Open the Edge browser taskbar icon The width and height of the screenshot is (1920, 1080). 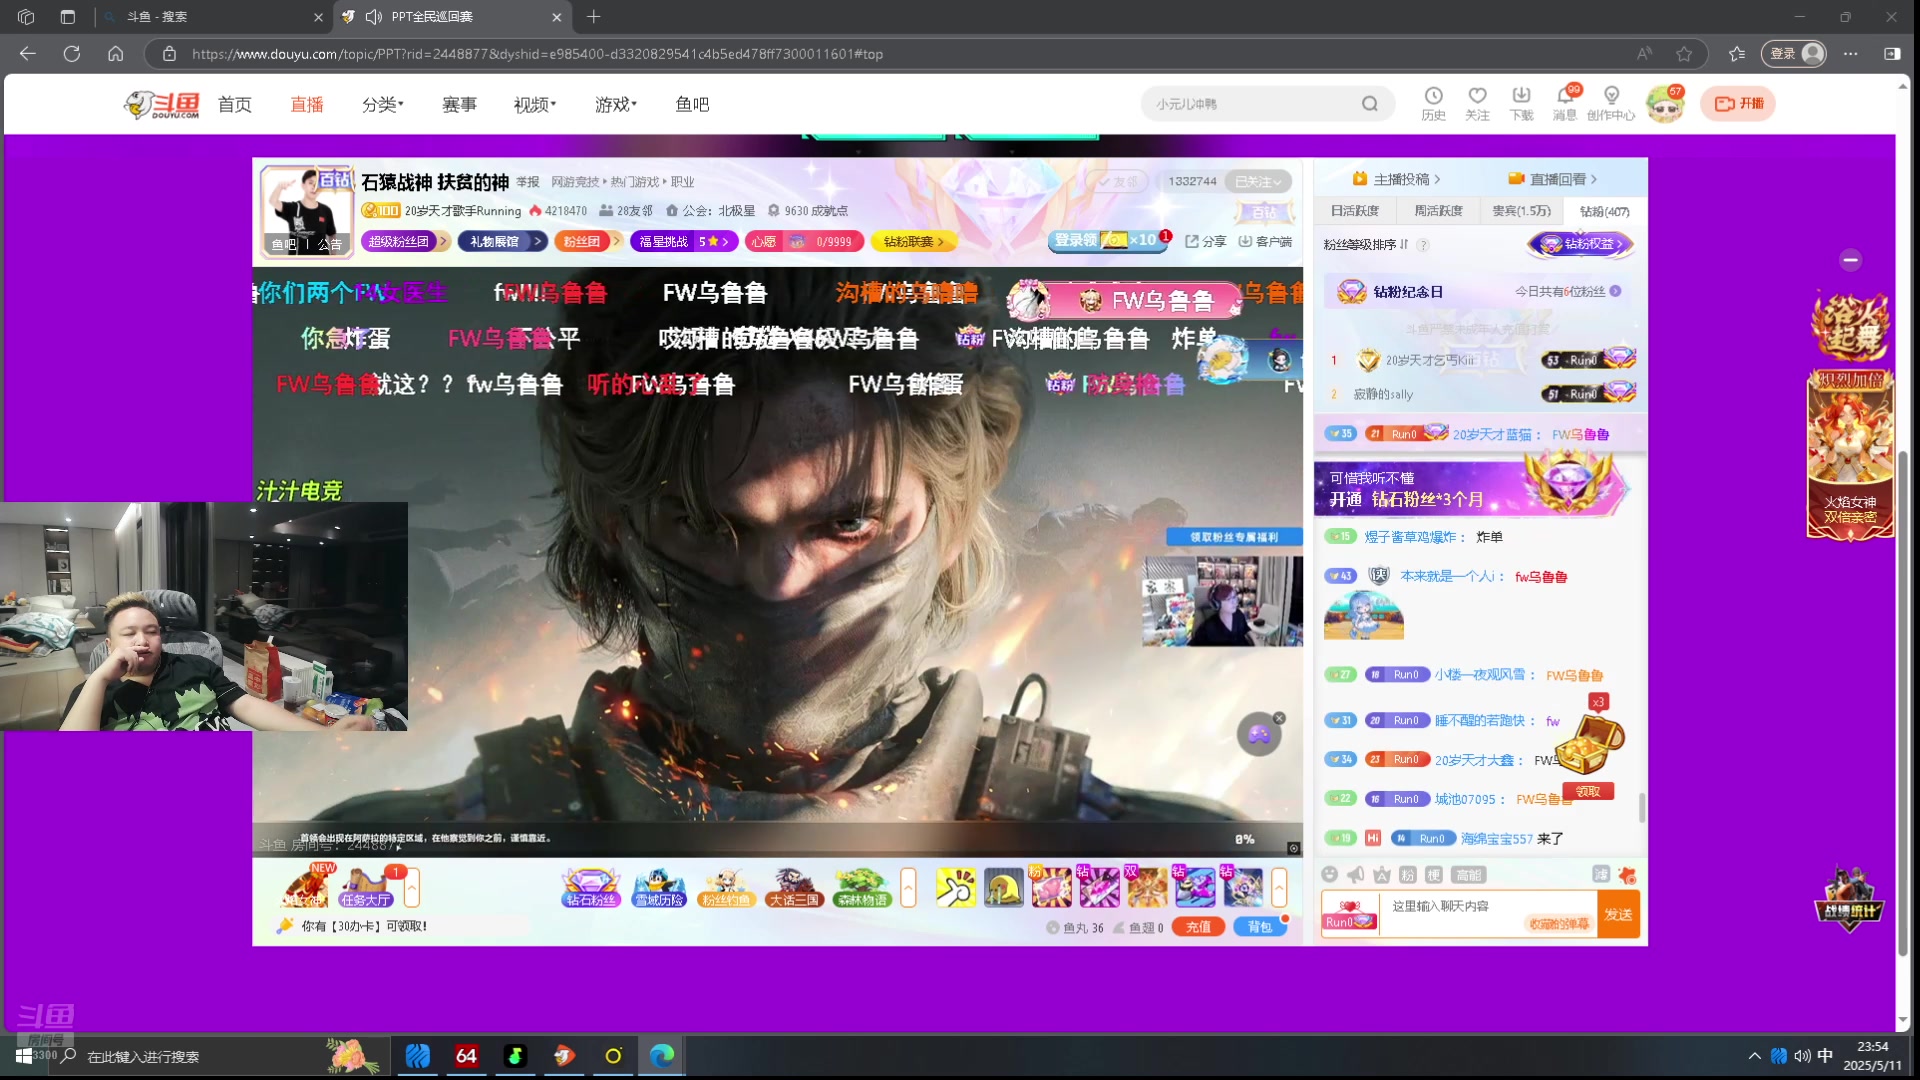(x=662, y=1056)
